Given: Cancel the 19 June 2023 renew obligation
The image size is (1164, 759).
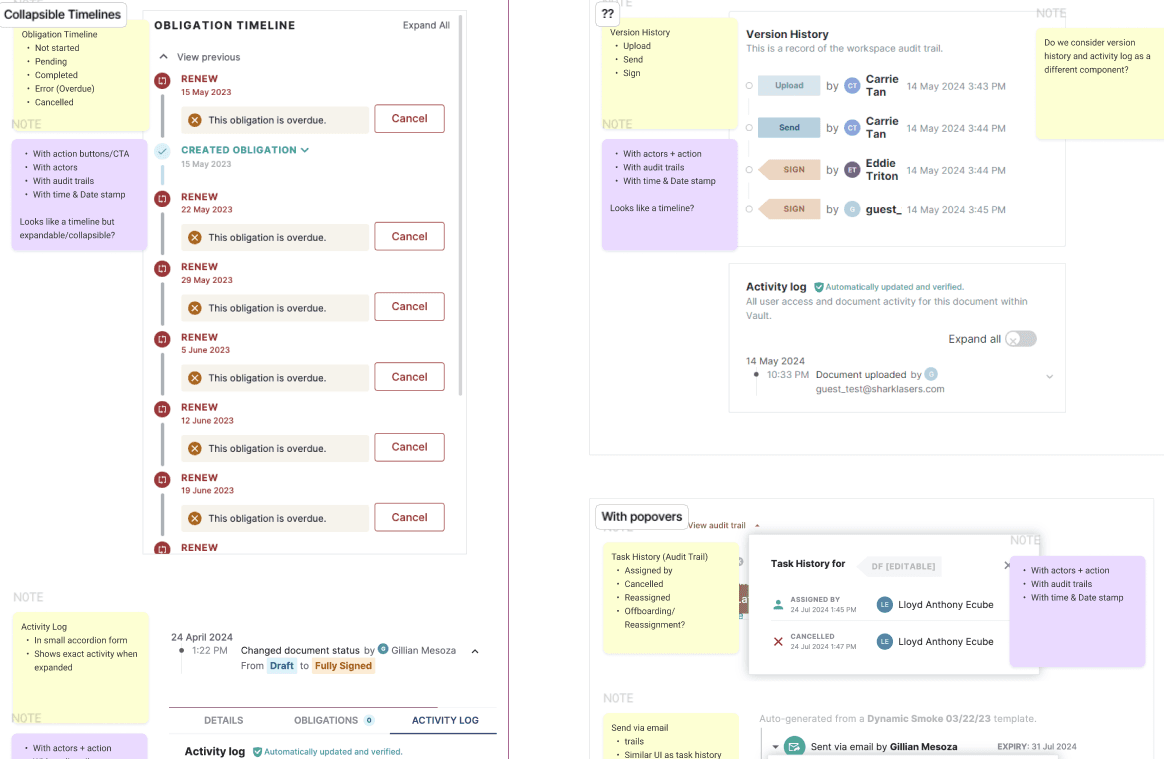Looking at the screenshot, I should tap(409, 517).
